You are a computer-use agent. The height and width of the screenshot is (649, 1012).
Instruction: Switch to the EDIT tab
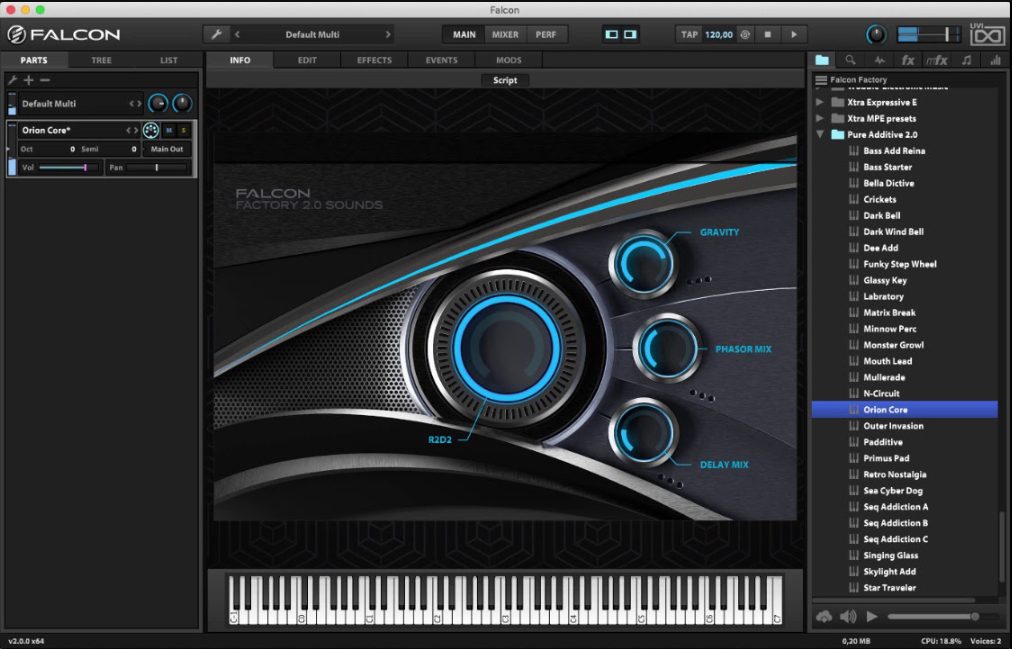click(x=307, y=60)
